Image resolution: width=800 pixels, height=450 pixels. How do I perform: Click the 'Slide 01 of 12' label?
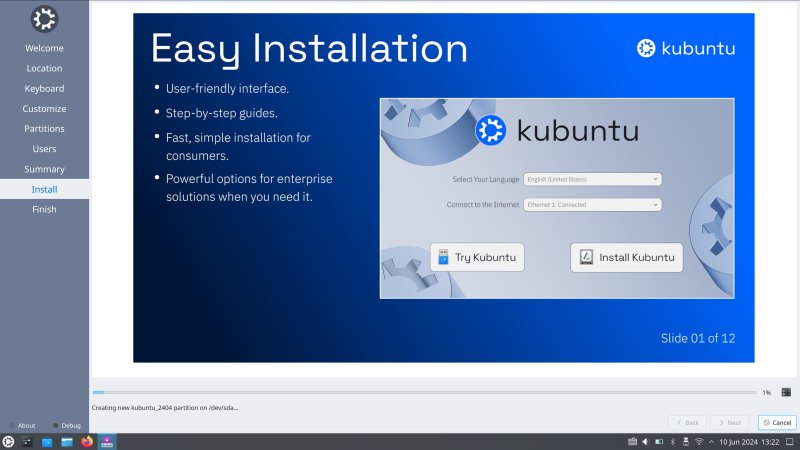pos(698,338)
